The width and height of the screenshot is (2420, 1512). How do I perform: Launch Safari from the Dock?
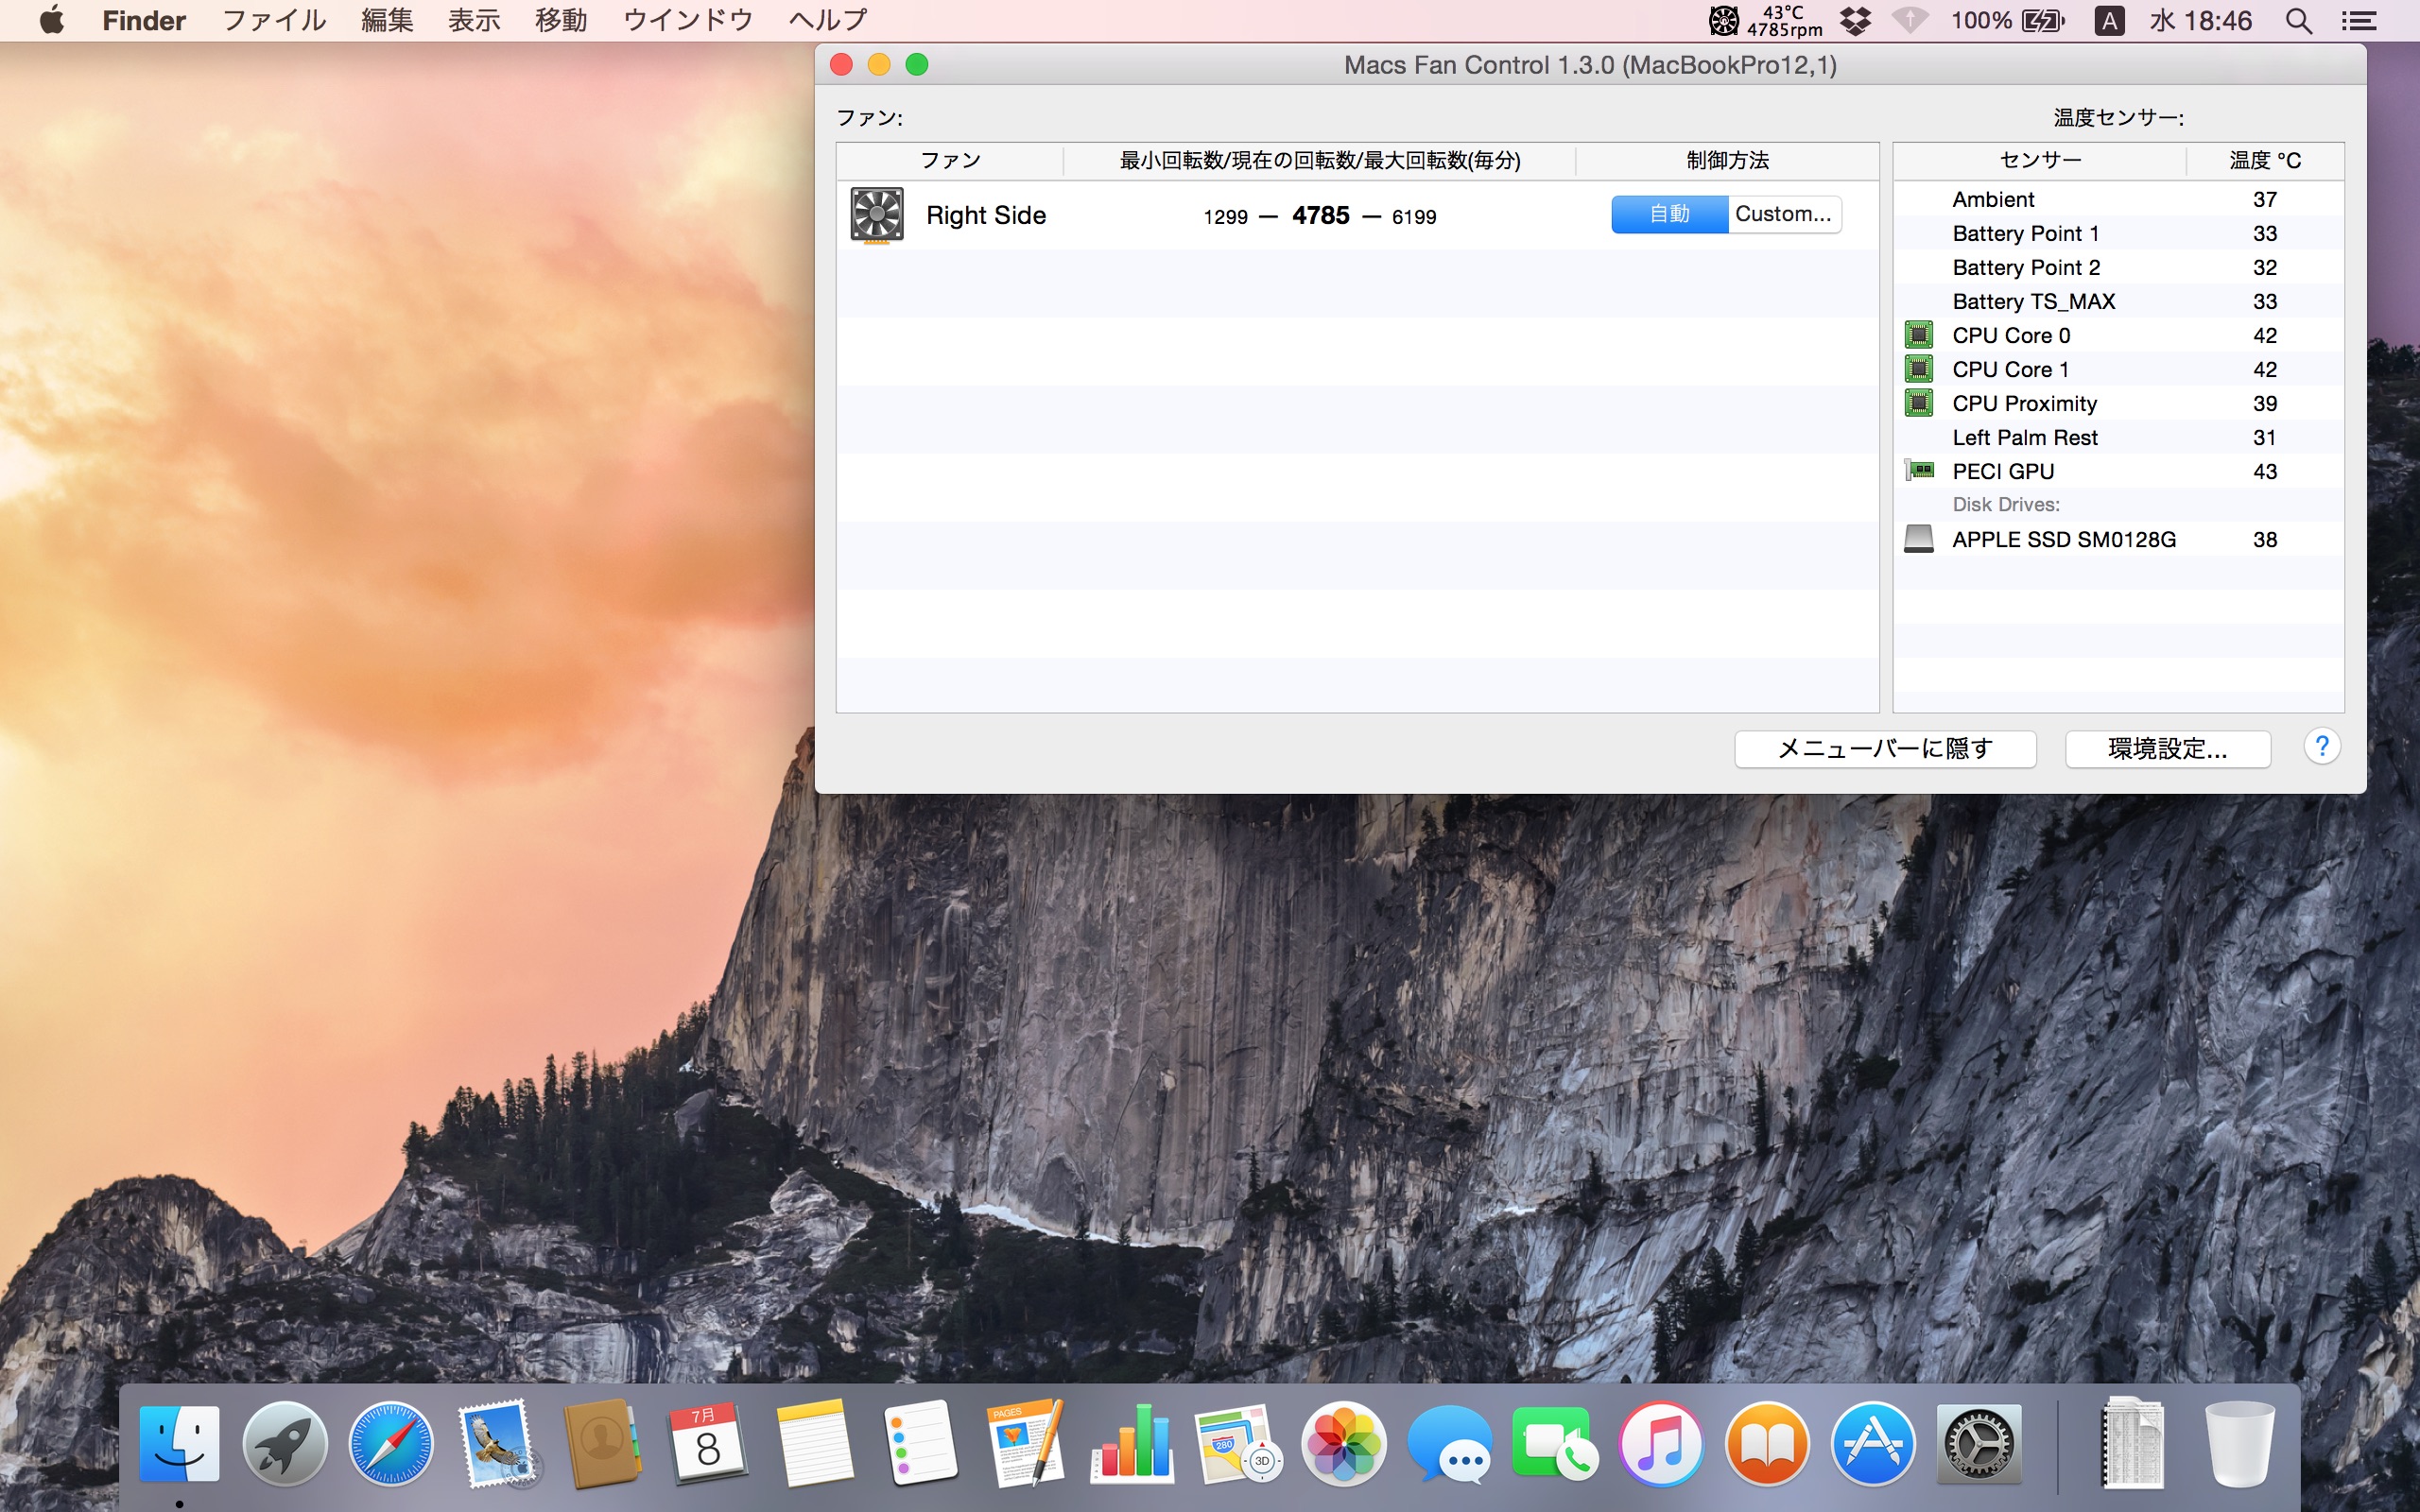pyautogui.click(x=391, y=1445)
